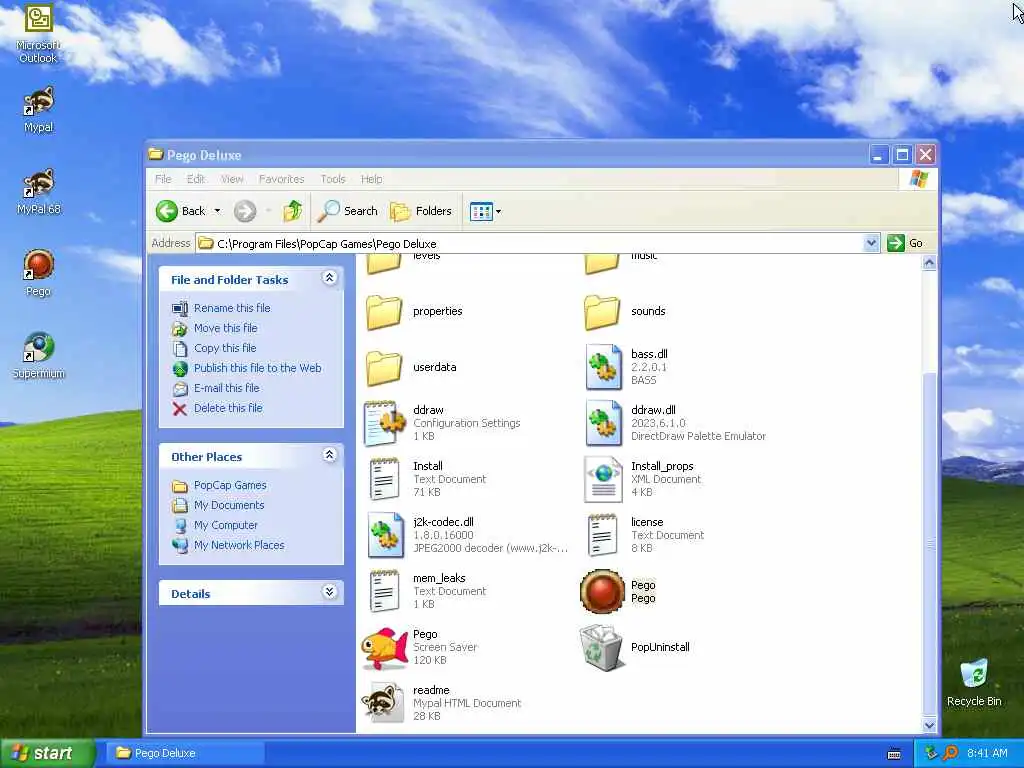The width and height of the screenshot is (1024, 768).
Task: Select the Pego desktop shortcut
Action: click(39, 273)
